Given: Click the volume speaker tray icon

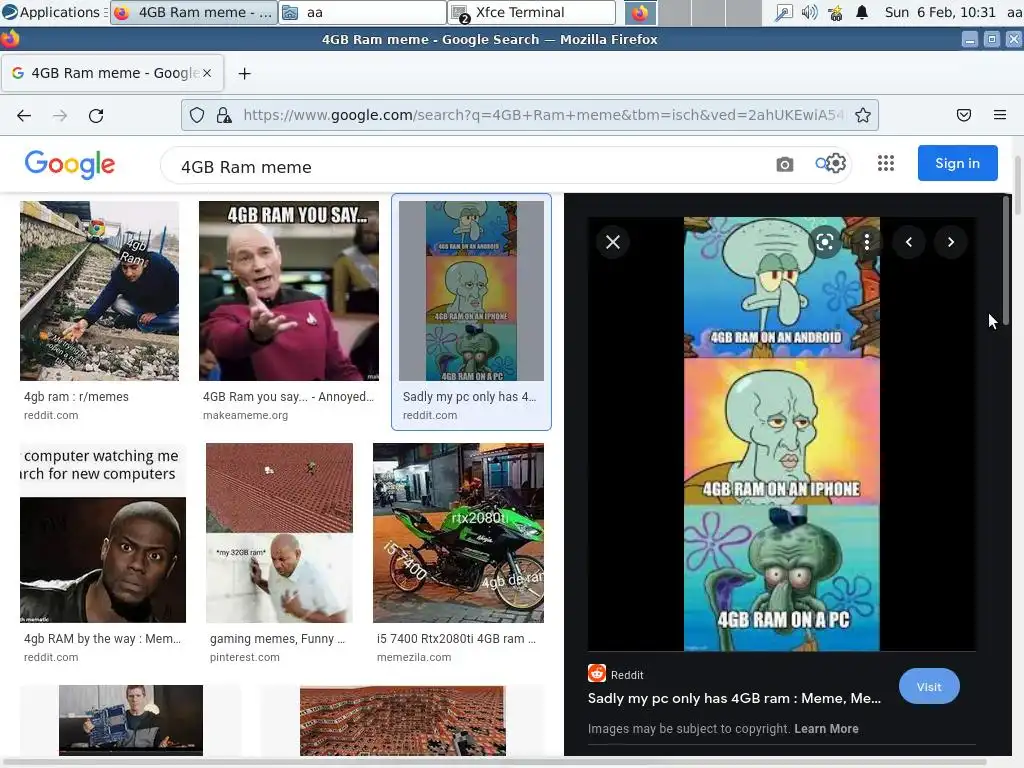Looking at the screenshot, I should point(810,12).
